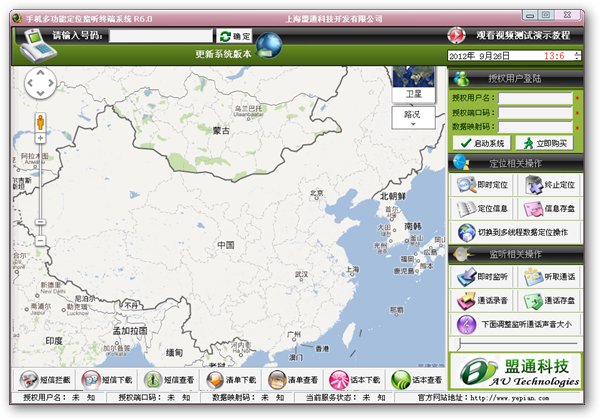Open 短信查看 to view messages

click(152, 380)
